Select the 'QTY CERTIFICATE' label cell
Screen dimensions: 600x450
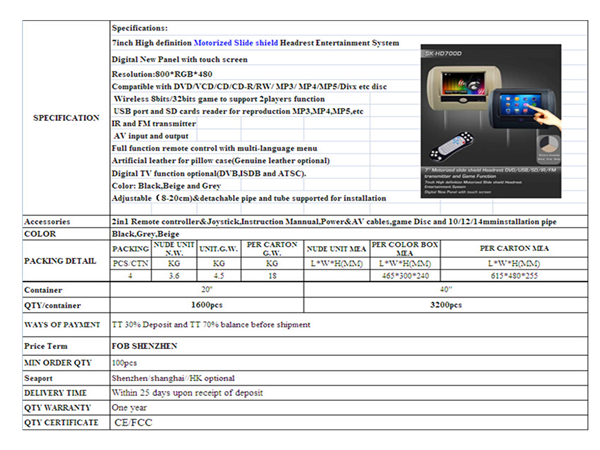[66, 423]
